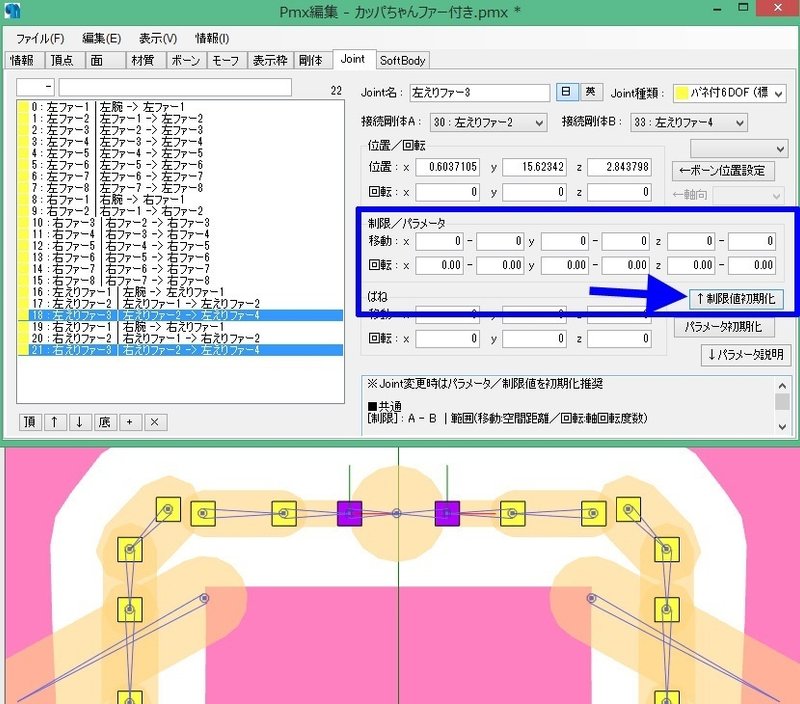The image size is (800, 704).
Task: Click the ↑制限値初期化 button
Action: pos(736,299)
